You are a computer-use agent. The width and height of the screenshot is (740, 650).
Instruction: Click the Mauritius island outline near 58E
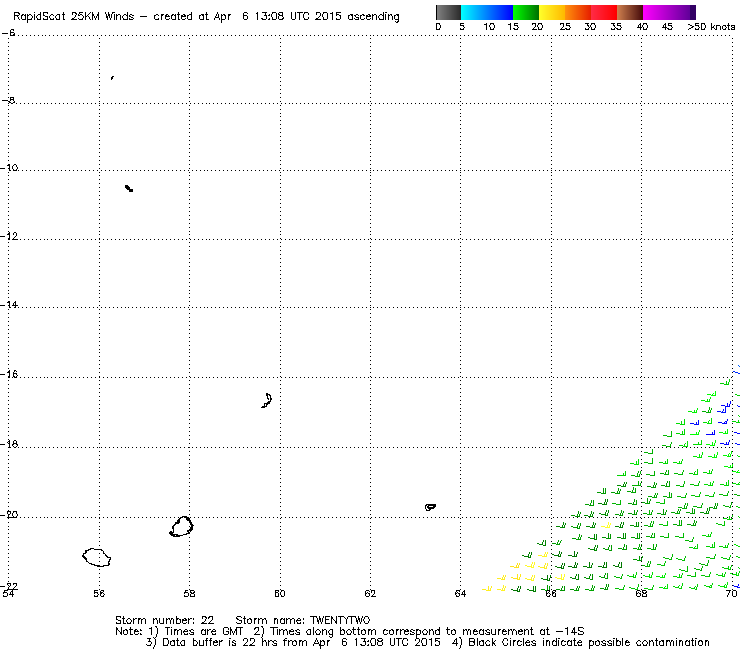click(181, 527)
